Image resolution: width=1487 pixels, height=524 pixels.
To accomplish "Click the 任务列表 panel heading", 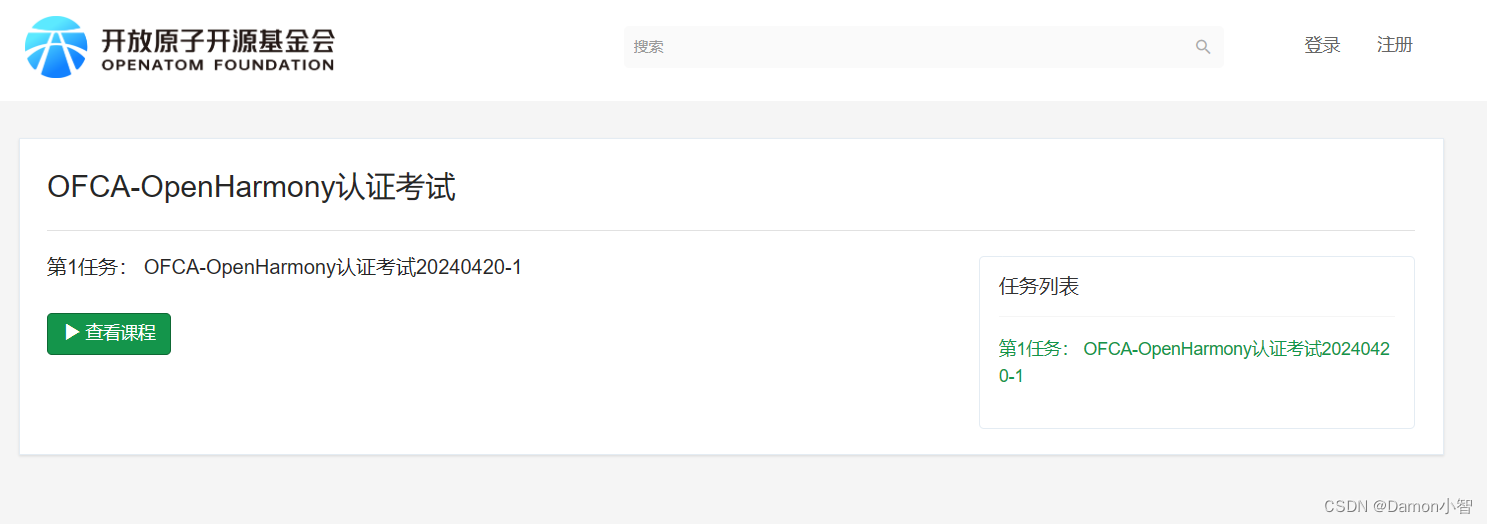I will point(1039,287).
